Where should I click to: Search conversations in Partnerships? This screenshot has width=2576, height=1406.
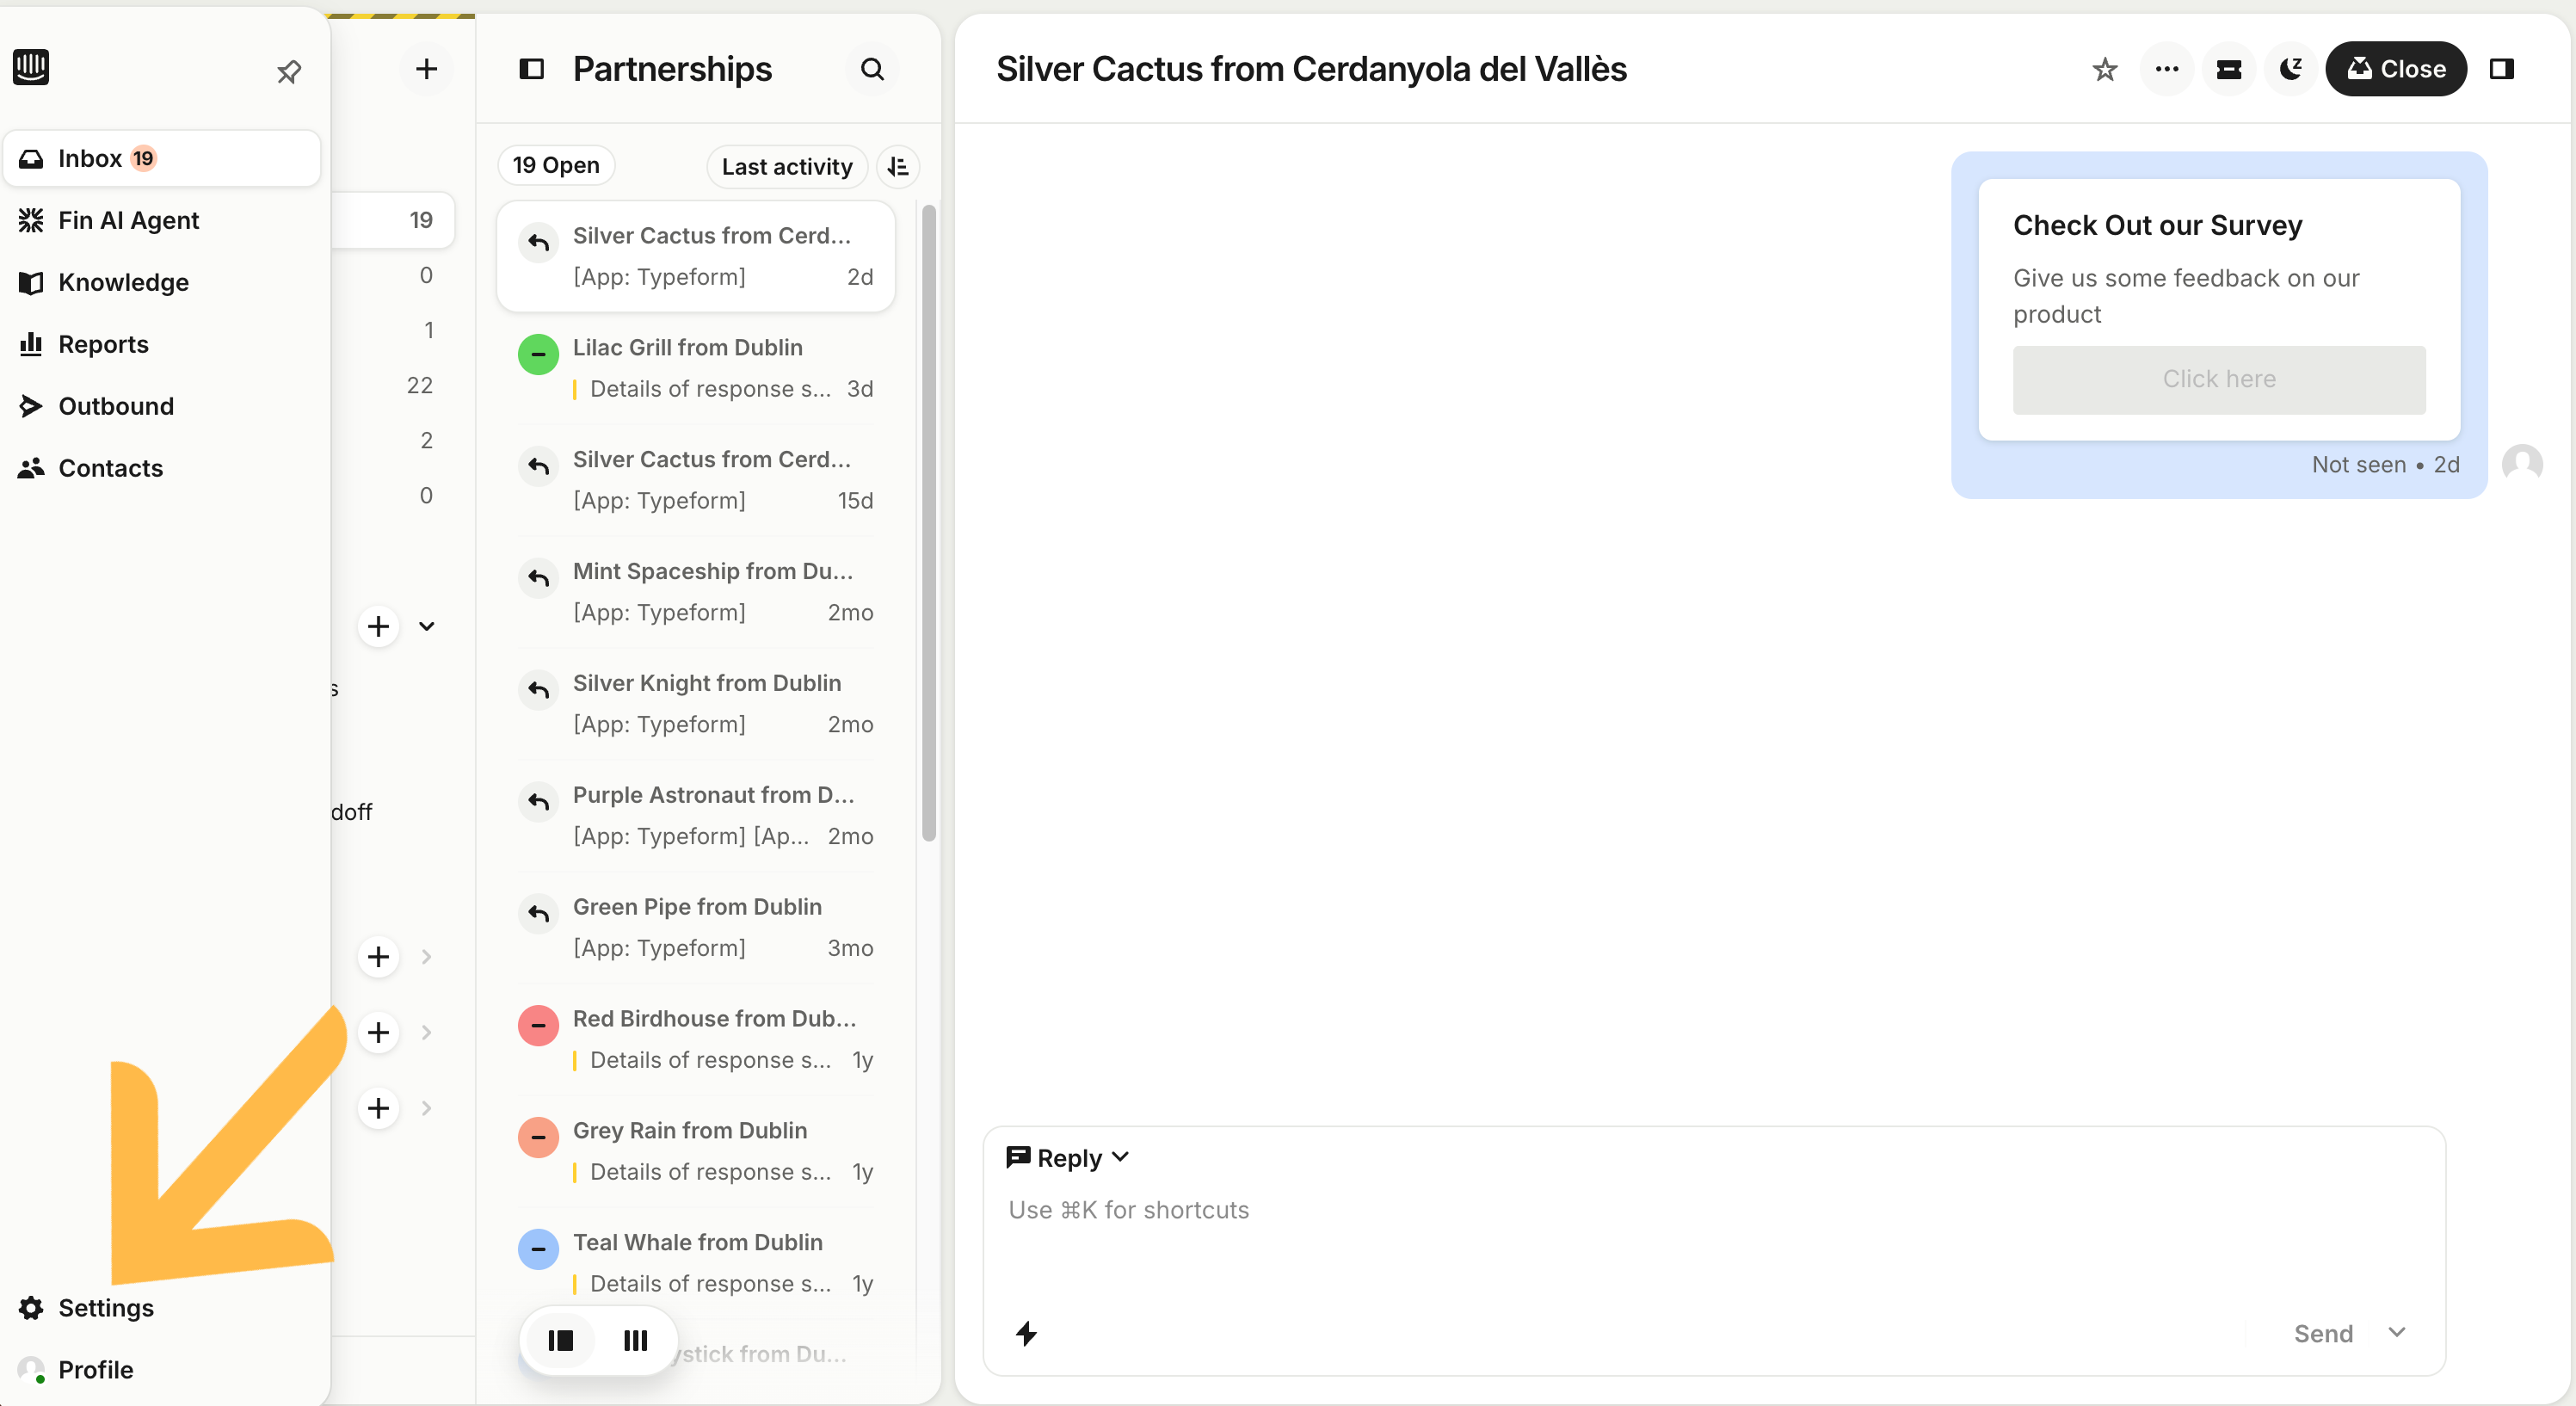point(872,69)
